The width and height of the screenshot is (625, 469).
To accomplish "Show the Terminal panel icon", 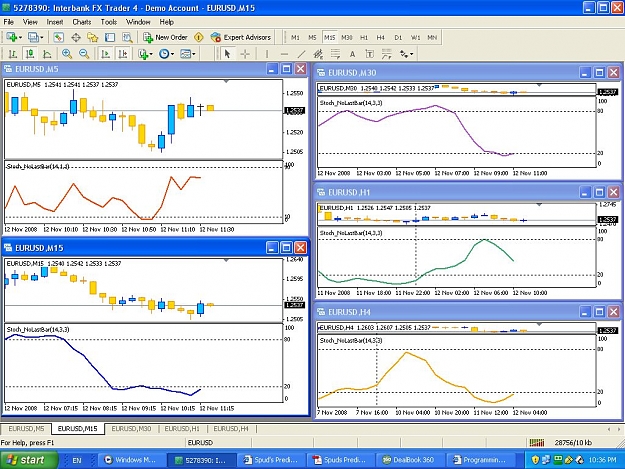I will (x=110, y=37).
